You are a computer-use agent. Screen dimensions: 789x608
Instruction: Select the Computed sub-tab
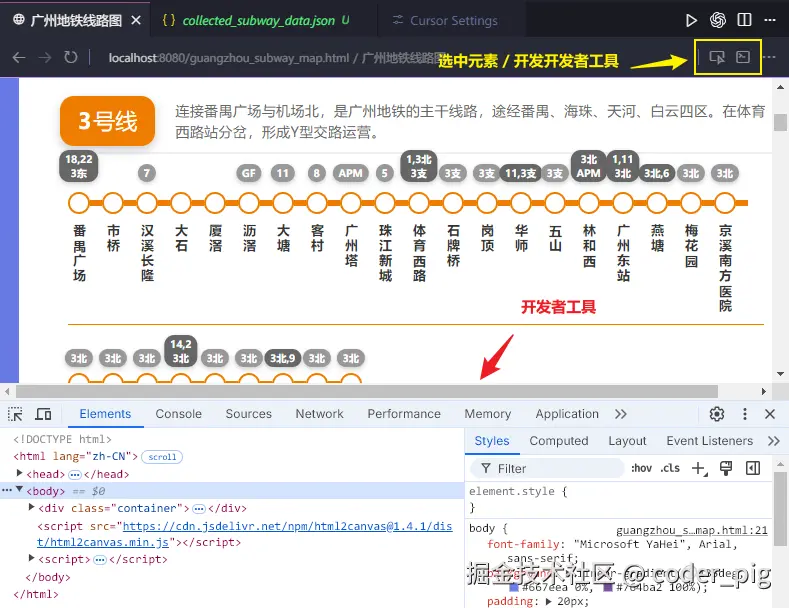point(559,441)
